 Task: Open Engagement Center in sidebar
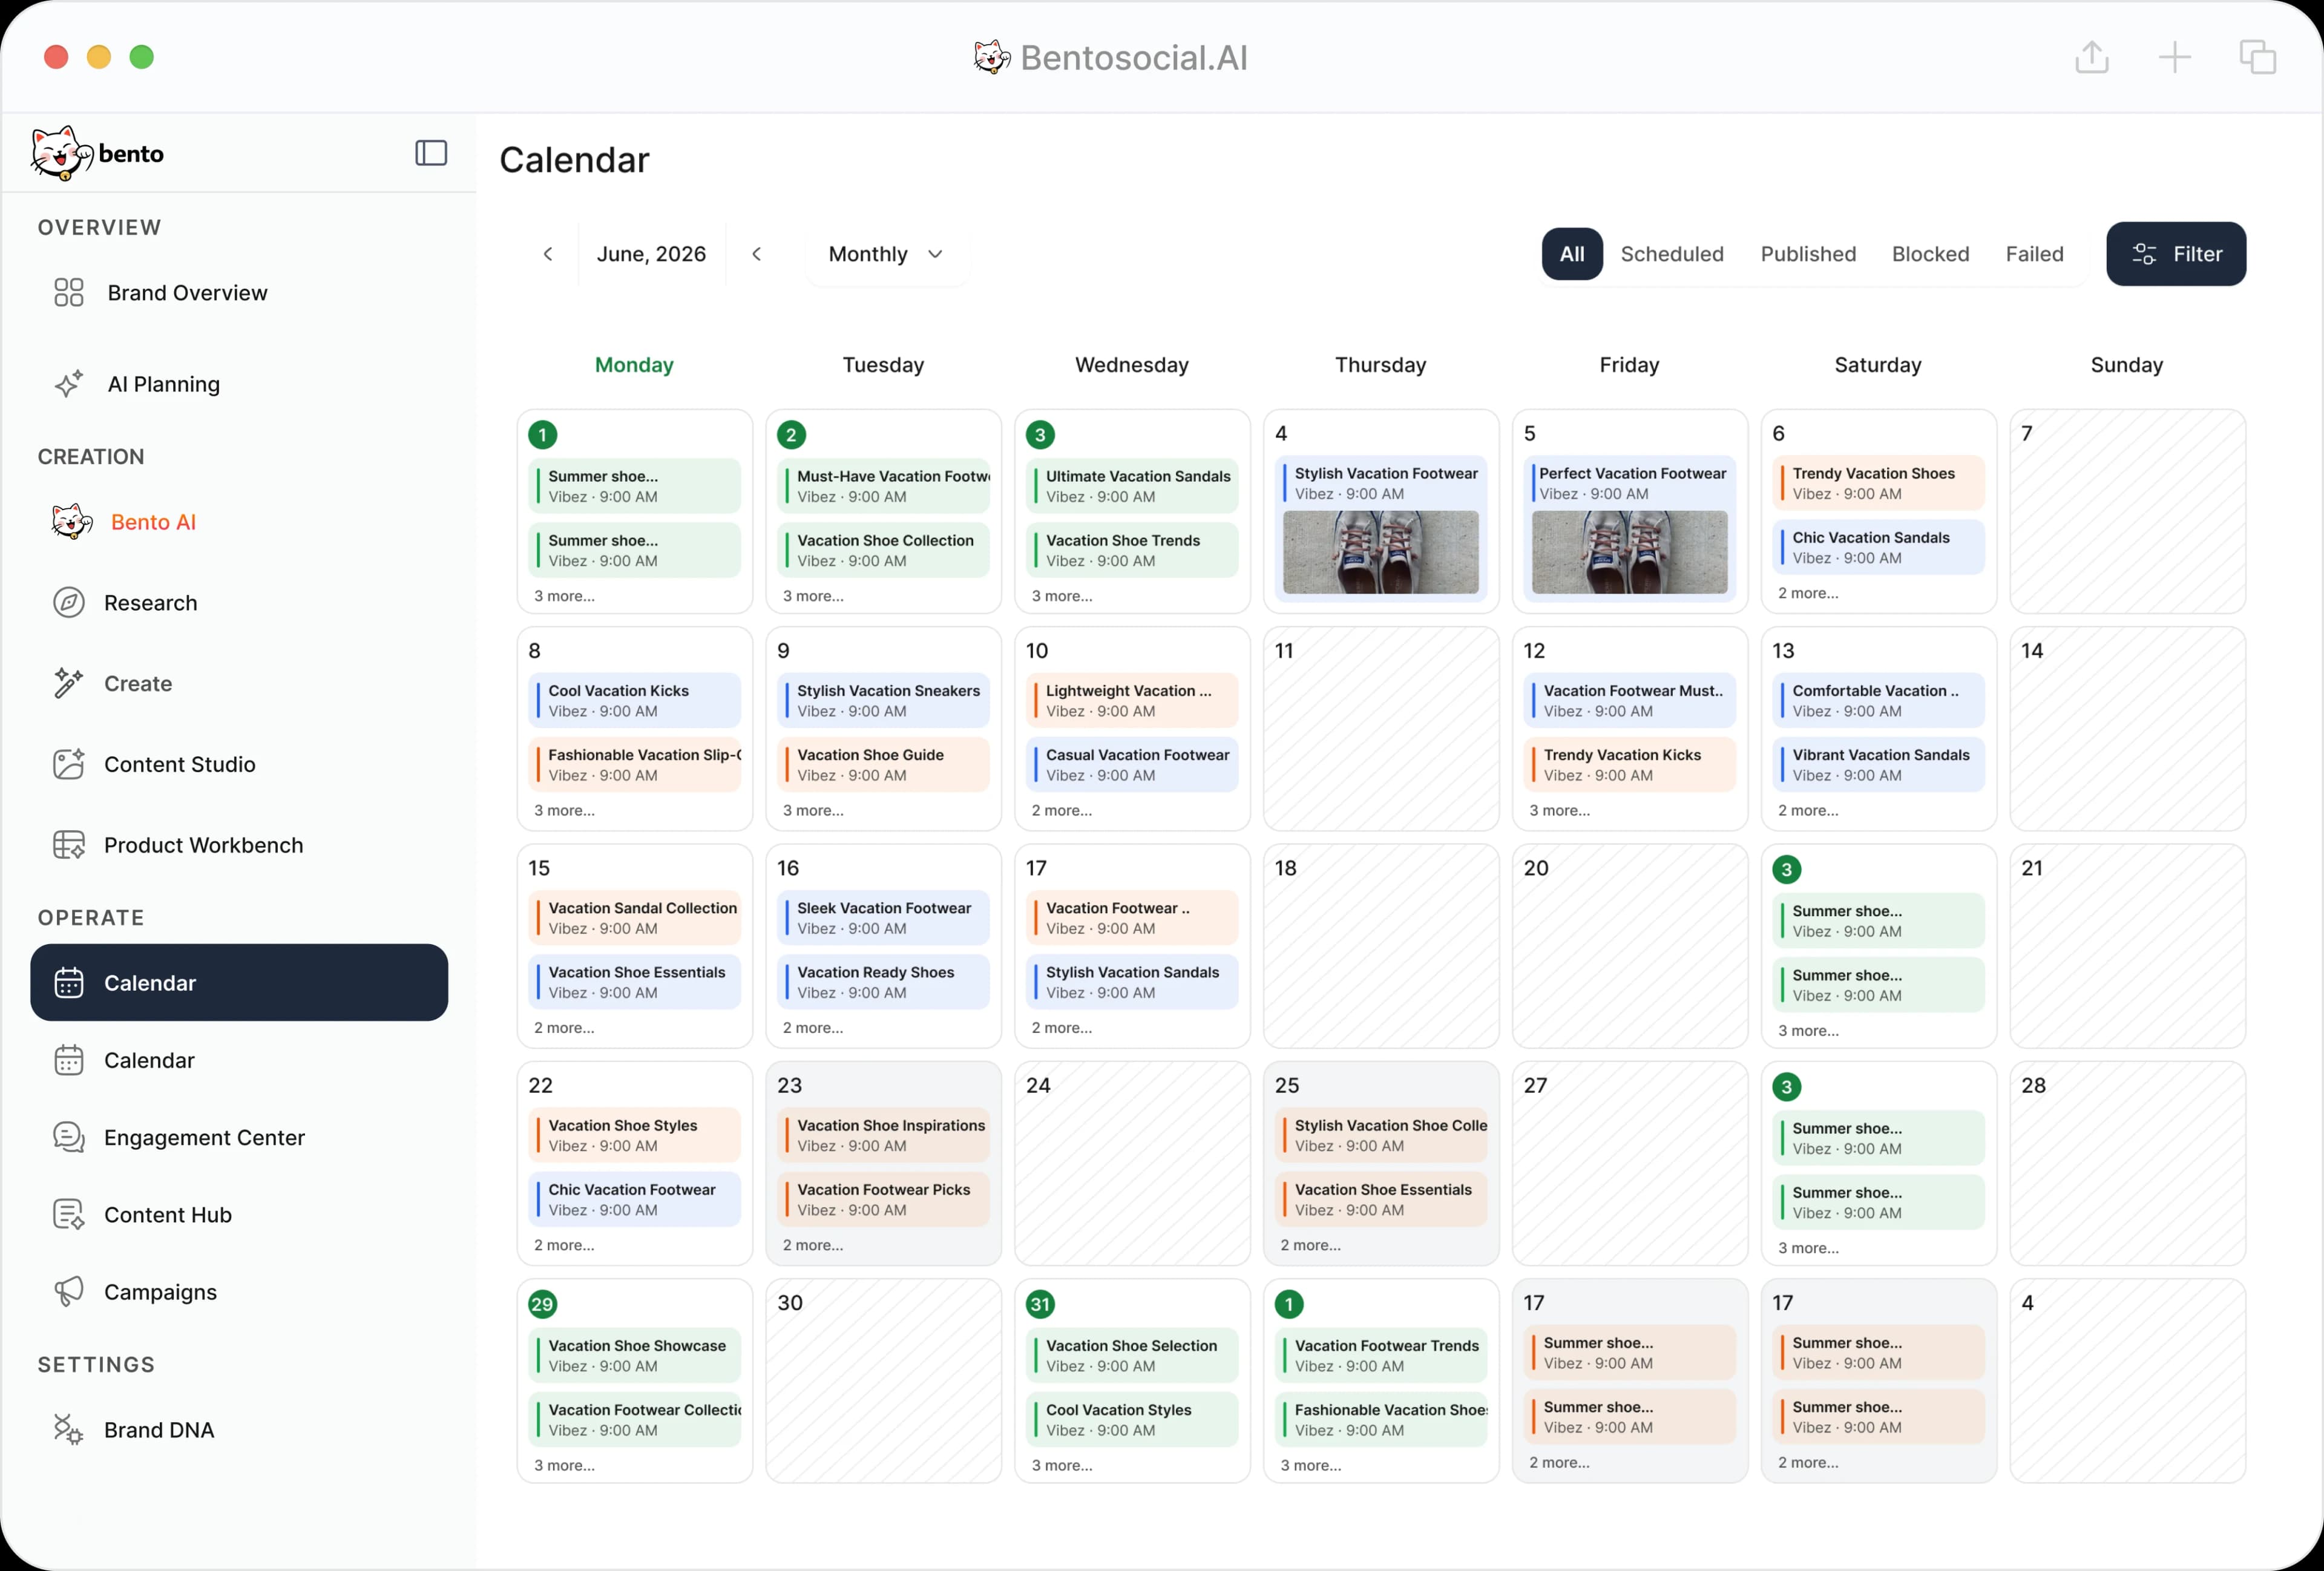[x=239, y=1137]
